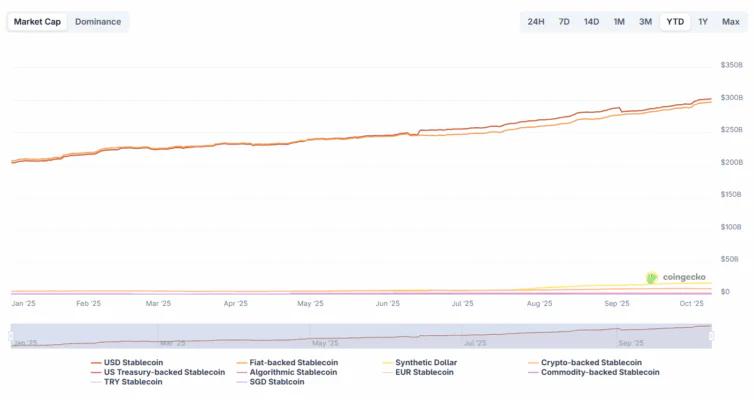Viewport: 754px width, 400px height.
Task: Choose the 3M time range
Action: tap(646, 21)
